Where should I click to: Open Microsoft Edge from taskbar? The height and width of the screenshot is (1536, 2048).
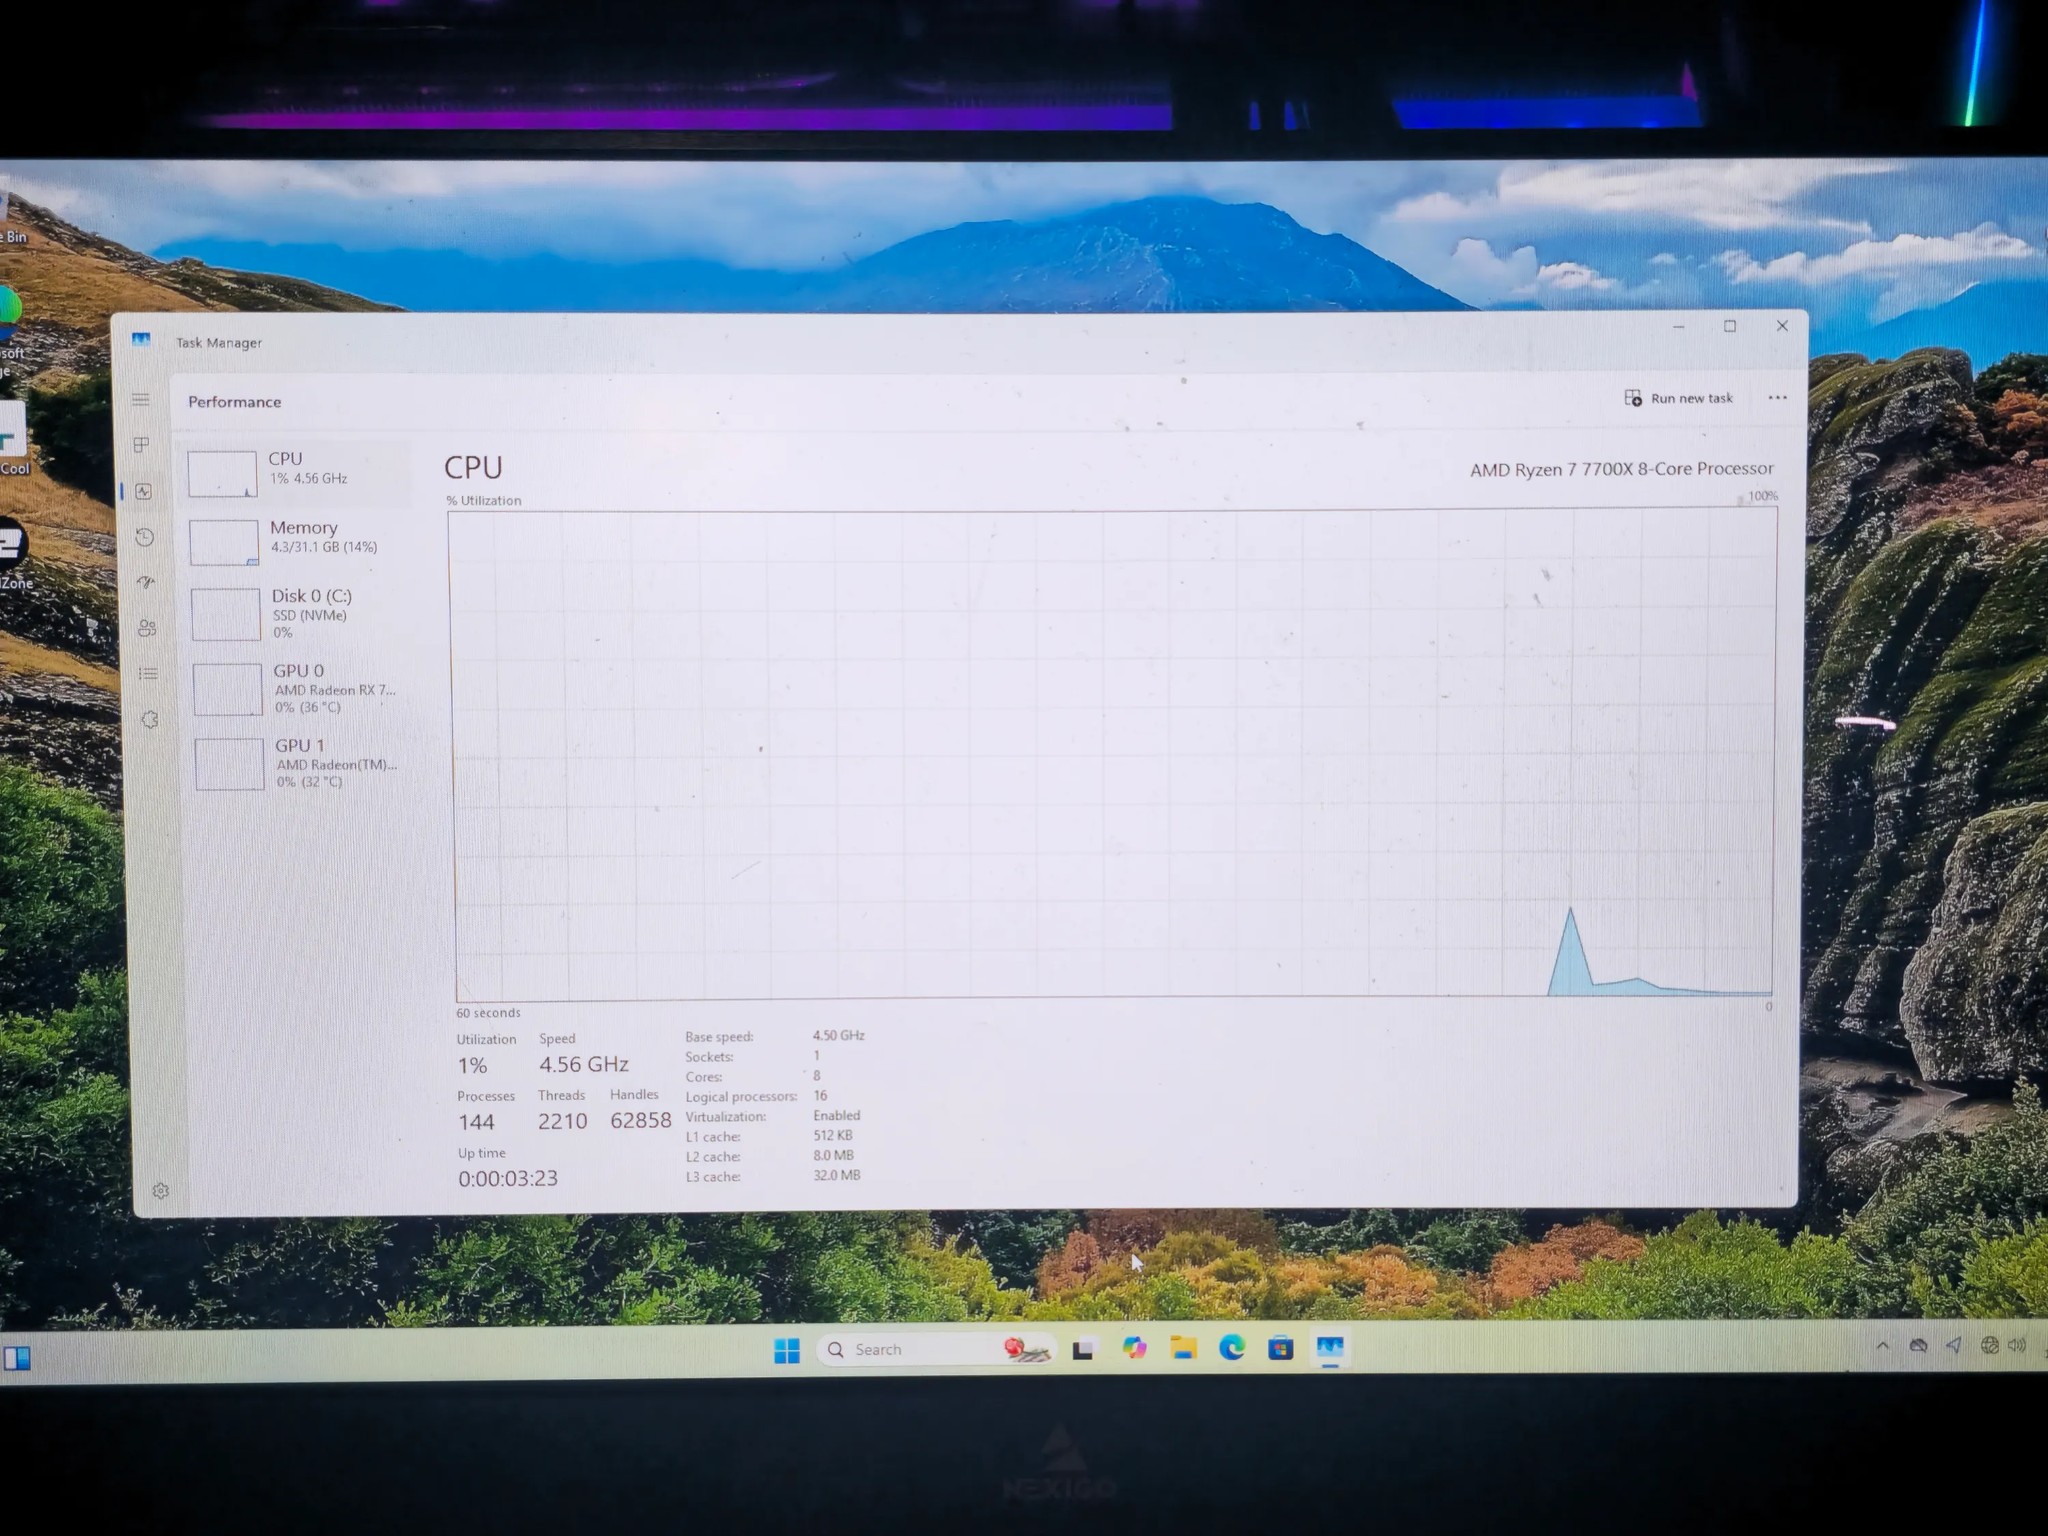point(1232,1348)
